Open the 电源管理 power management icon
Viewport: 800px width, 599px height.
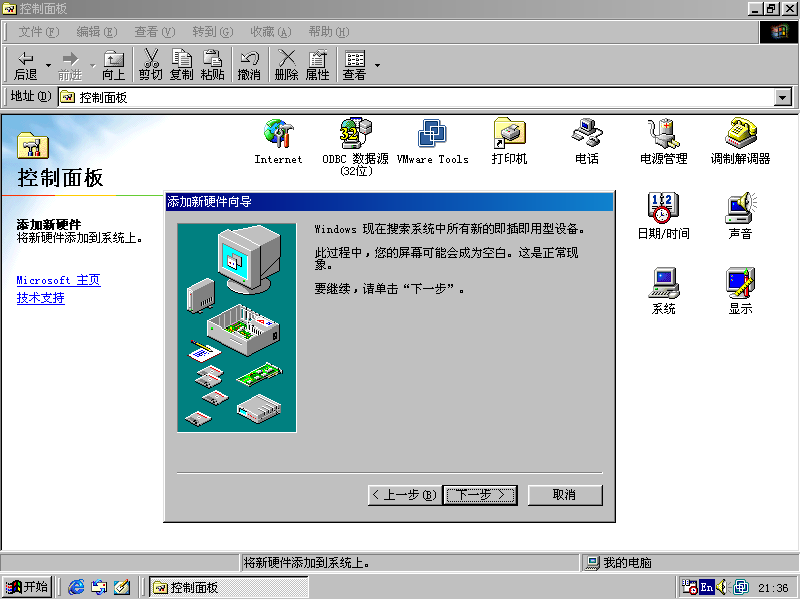coord(663,141)
